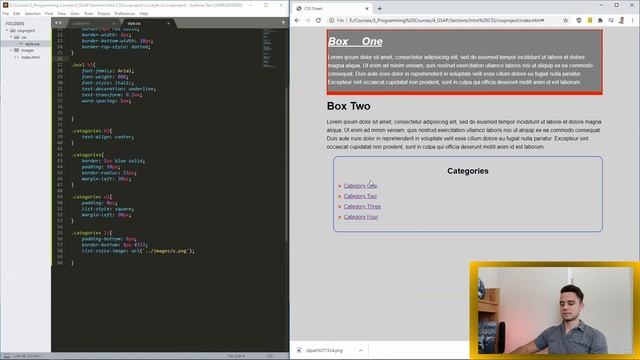Open CSS syntax selector in status bar
This screenshot has width=640, height=360.
269,356
